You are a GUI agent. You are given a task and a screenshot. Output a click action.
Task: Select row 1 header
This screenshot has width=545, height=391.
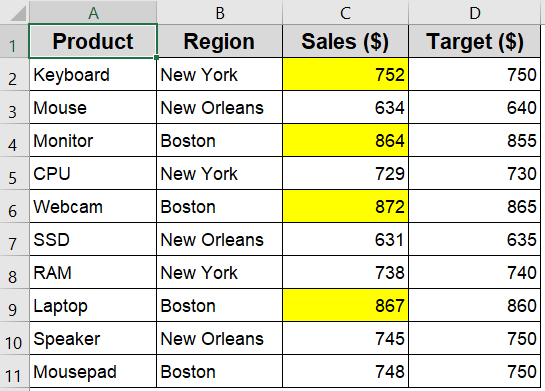point(14,41)
